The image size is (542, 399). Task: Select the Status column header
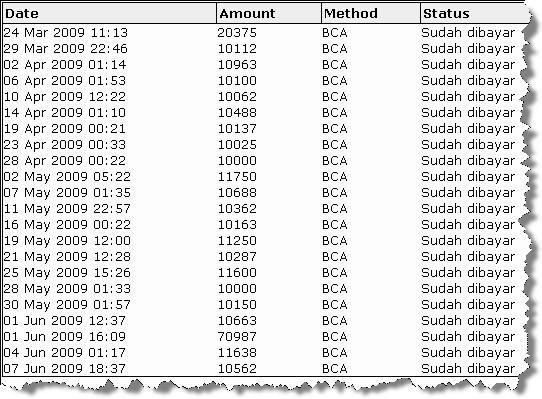[x=474, y=13]
